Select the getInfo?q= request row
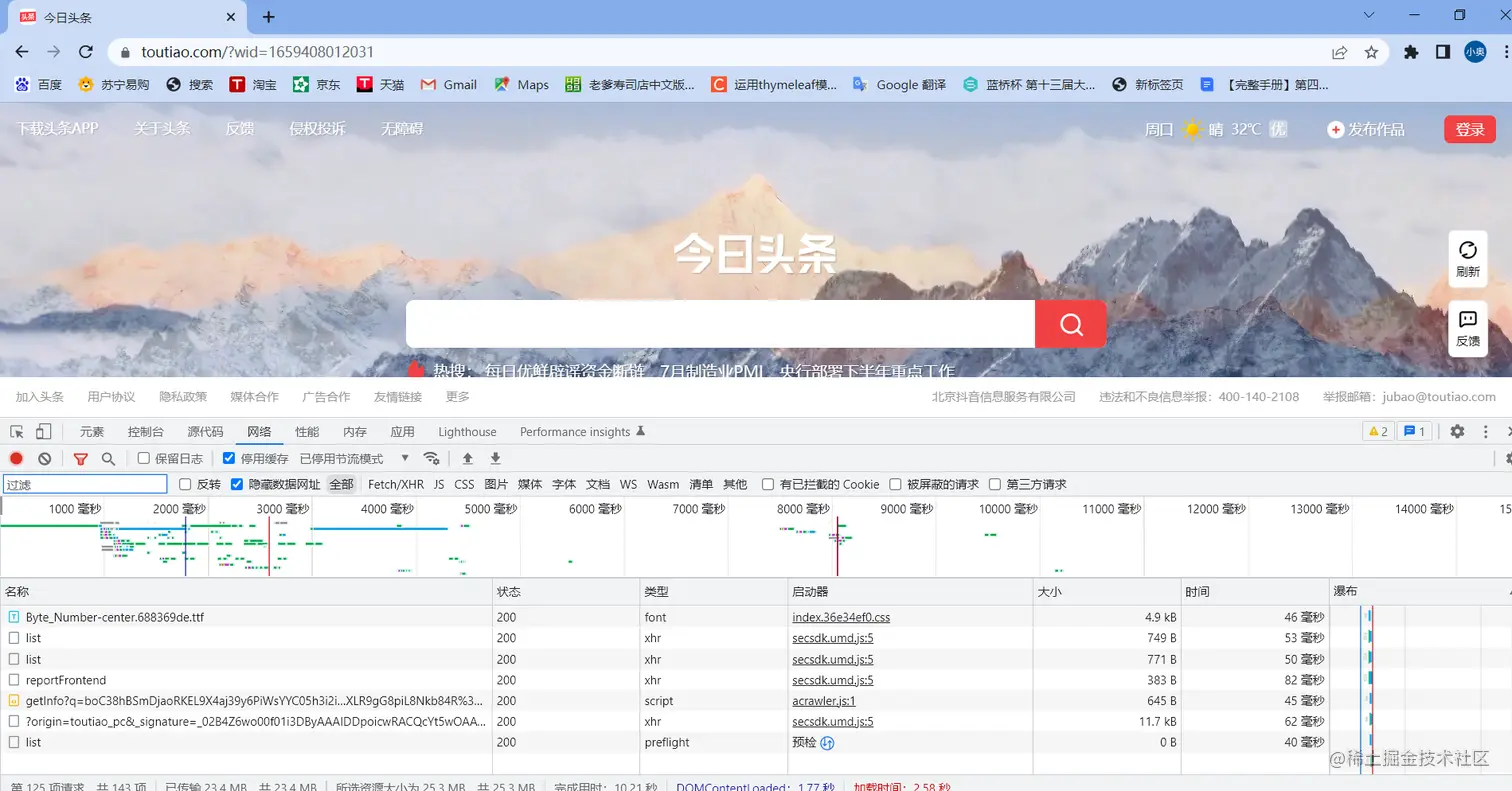 click(664, 701)
